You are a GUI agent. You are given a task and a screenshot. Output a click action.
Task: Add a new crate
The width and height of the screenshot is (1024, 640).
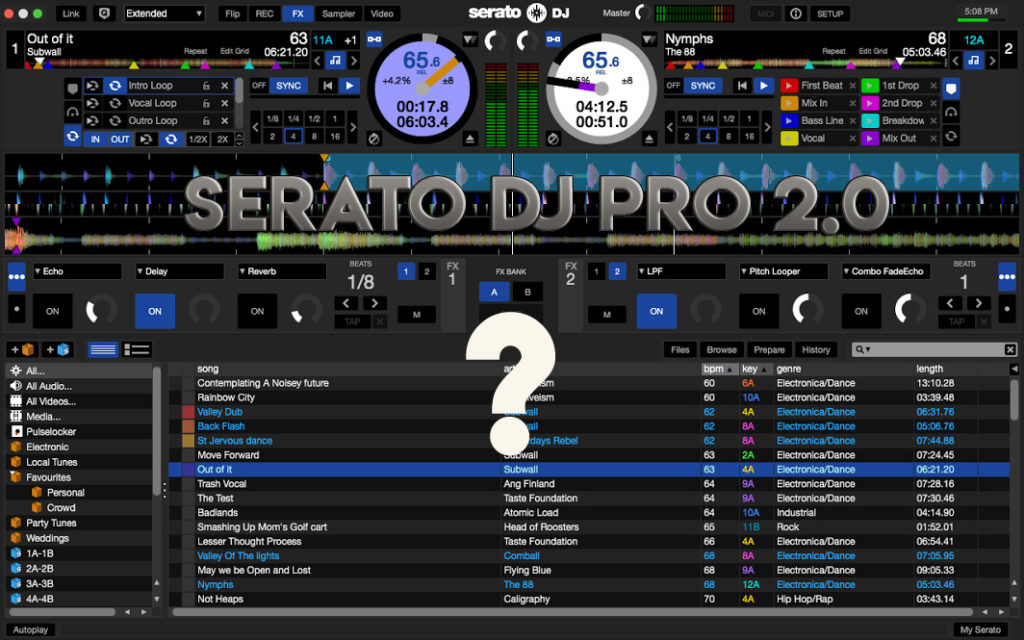click(23, 350)
